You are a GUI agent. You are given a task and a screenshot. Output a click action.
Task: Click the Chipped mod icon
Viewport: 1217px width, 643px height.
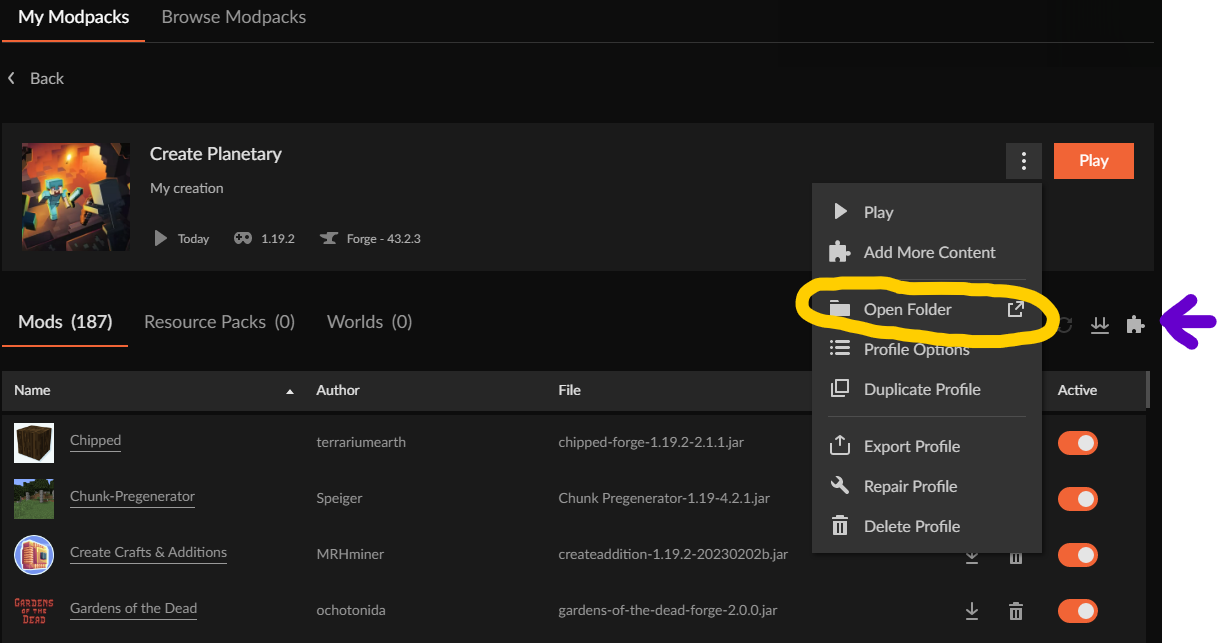(x=34, y=442)
